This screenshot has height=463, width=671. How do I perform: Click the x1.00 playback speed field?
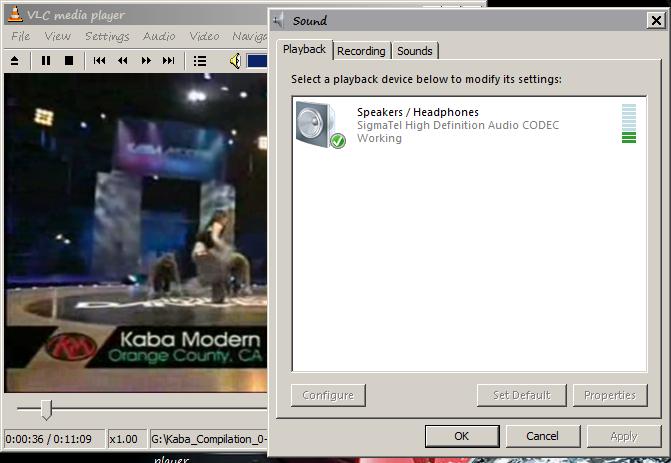(x=127, y=439)
